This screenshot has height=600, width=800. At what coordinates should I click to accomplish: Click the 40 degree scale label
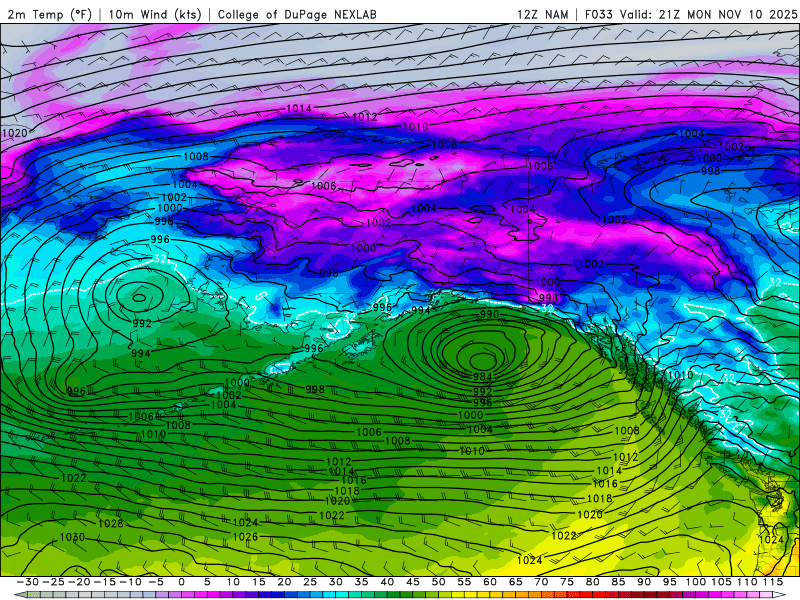click(x=387, y=582)
